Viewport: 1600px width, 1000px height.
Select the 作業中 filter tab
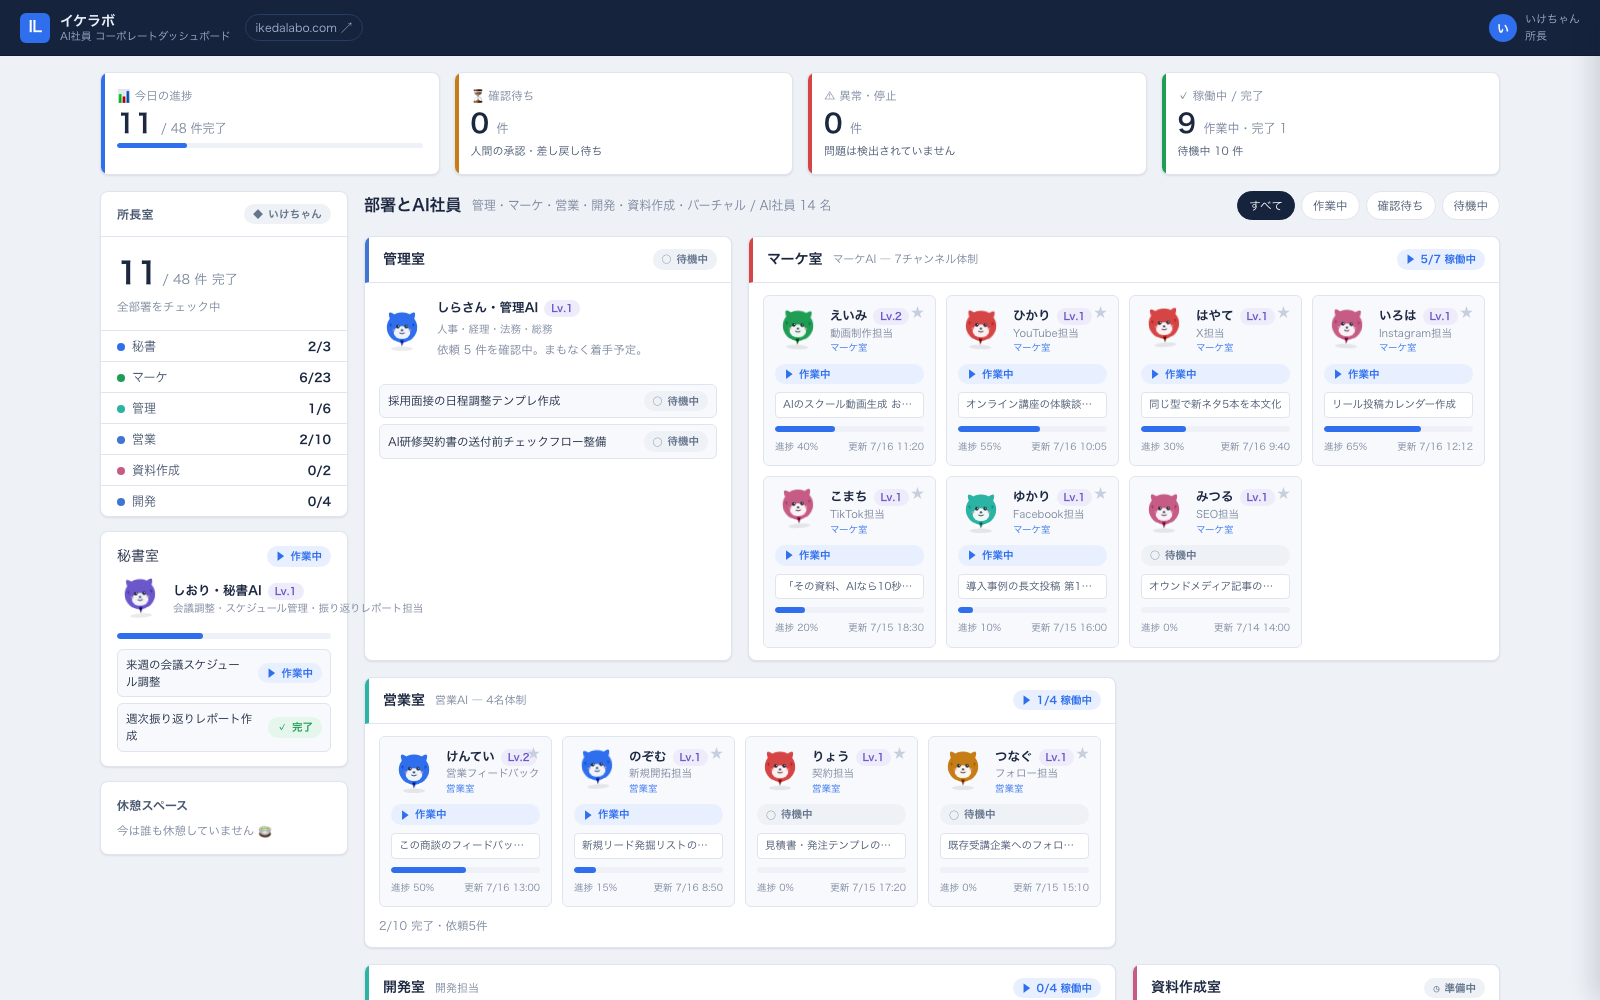click(x=1330, y=206)
